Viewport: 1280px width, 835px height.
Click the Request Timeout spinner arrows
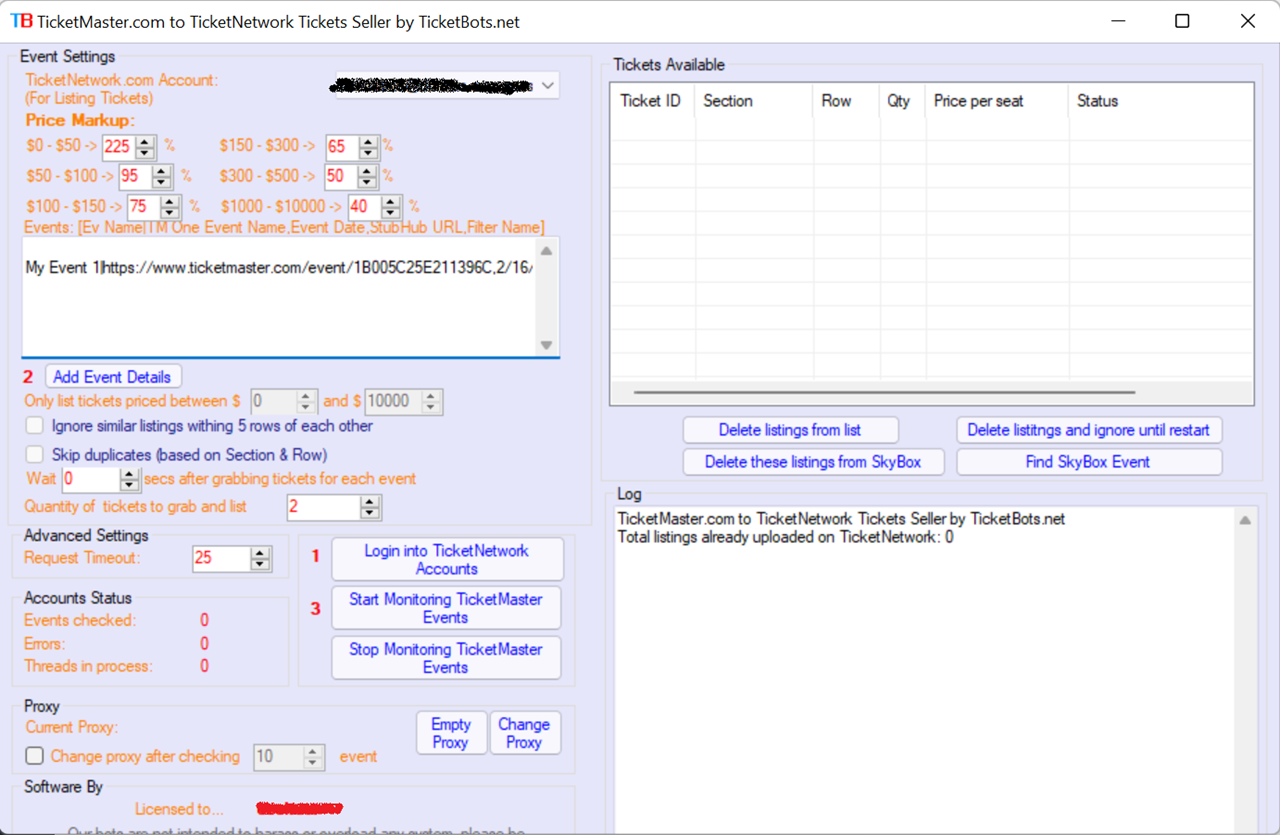click(x=260, y=558)
